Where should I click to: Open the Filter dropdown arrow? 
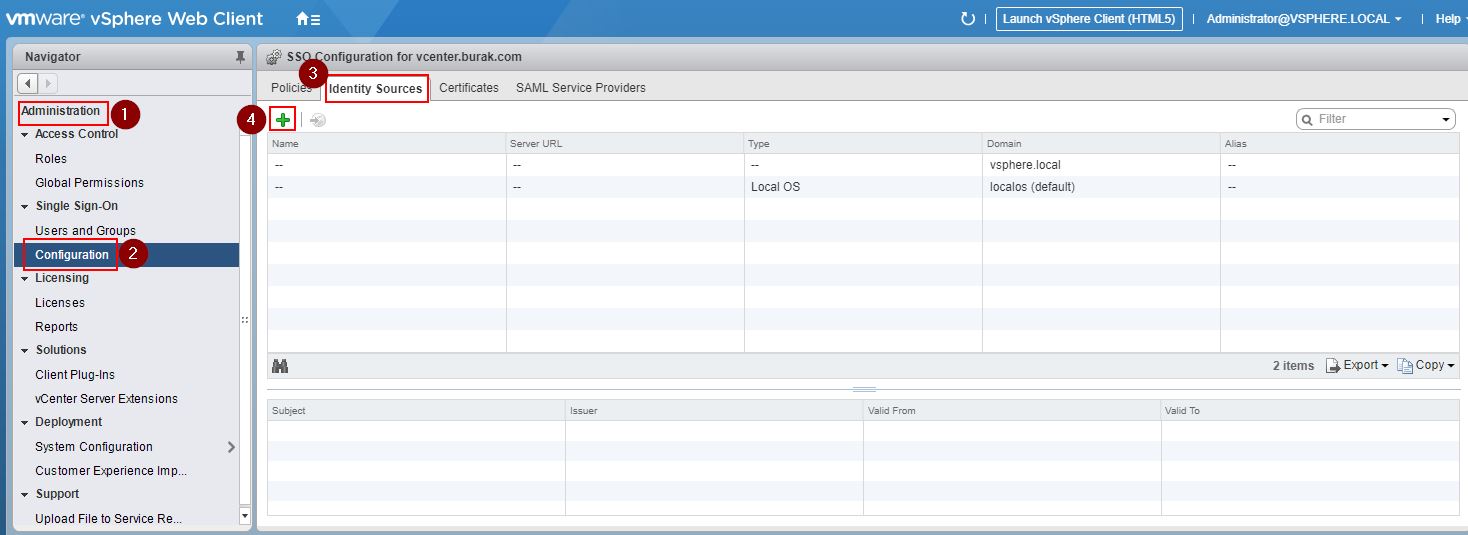(x=1448, y=120)
